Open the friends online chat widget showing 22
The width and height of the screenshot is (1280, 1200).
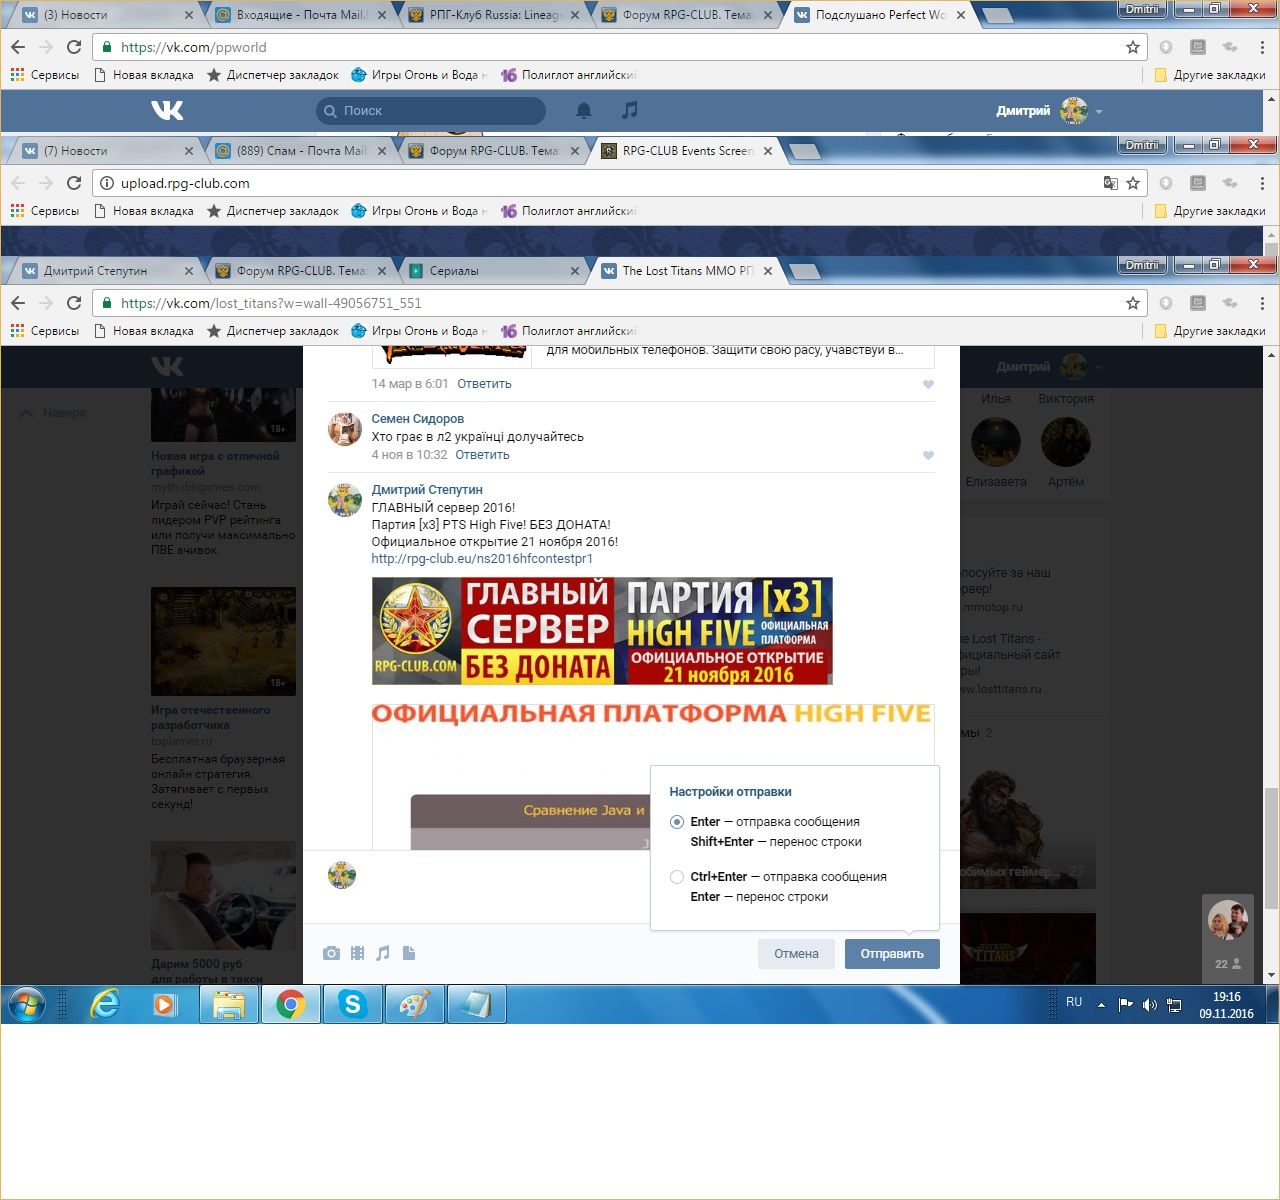pyautogui.click(x=1227, y=937)
